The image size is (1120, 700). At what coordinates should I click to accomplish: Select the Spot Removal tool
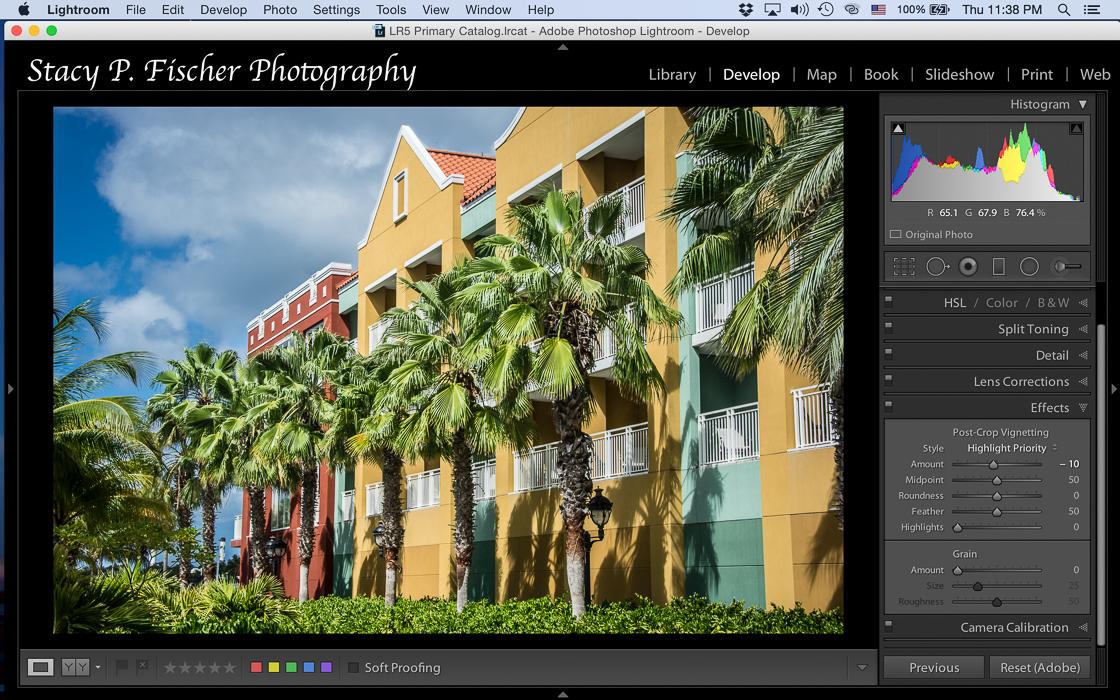pyautogui.click(x=938, y=266)
